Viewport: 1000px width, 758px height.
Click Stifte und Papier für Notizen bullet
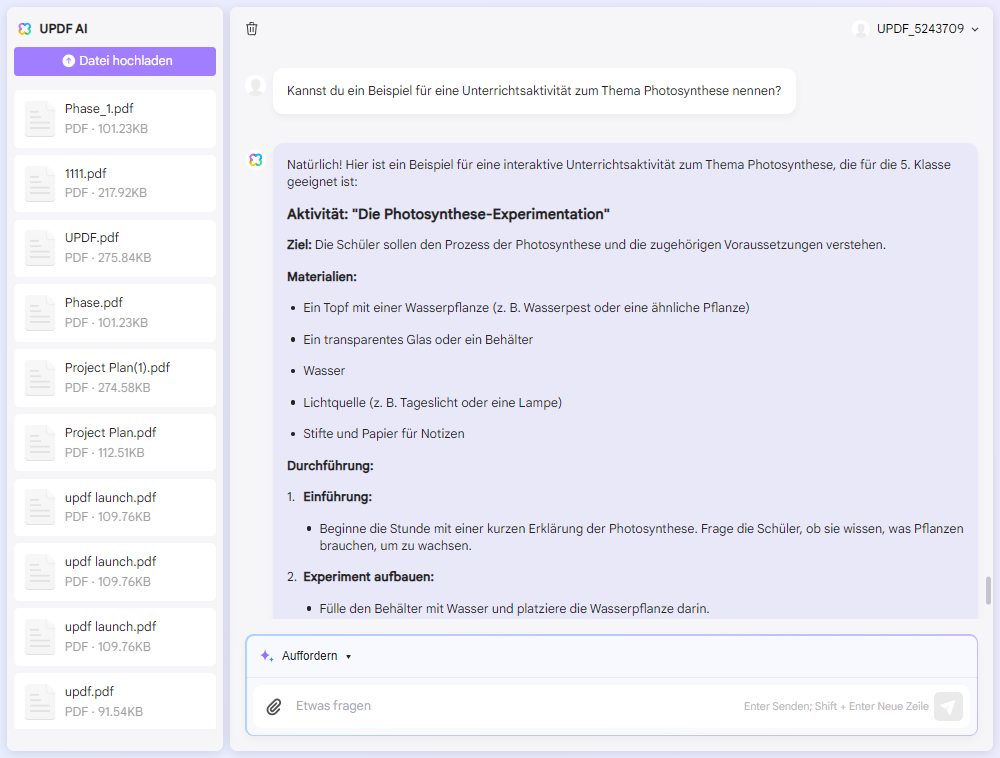point(384,434)
